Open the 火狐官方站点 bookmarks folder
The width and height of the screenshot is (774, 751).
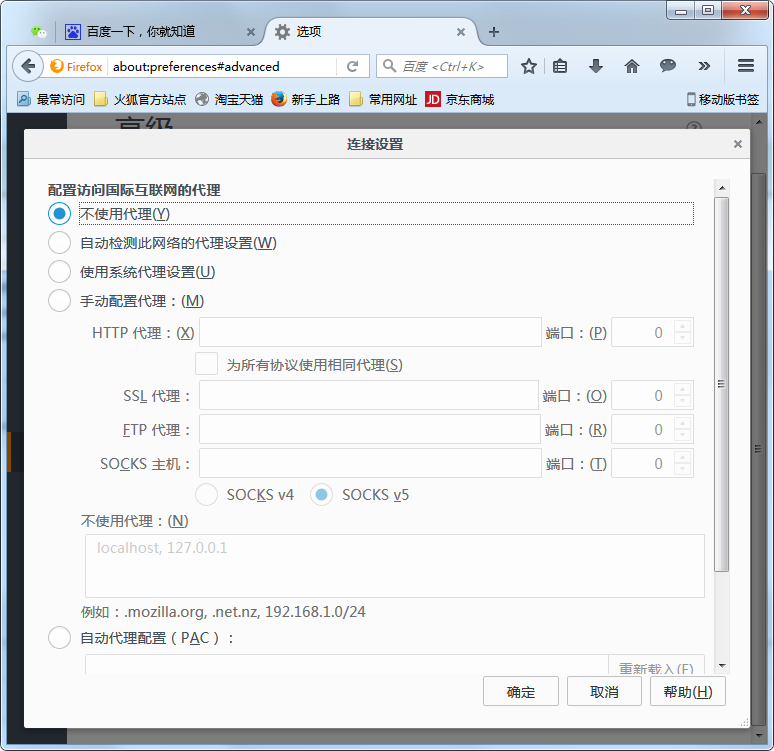coord(140,100)
